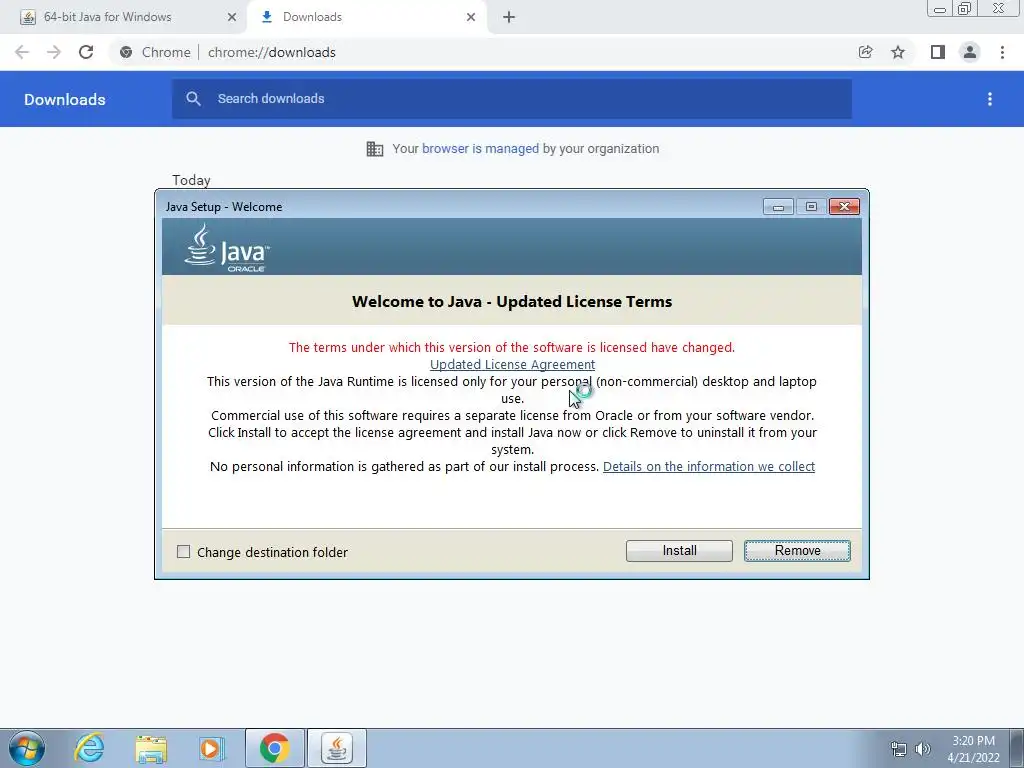Click the "Today" date label

191,180
